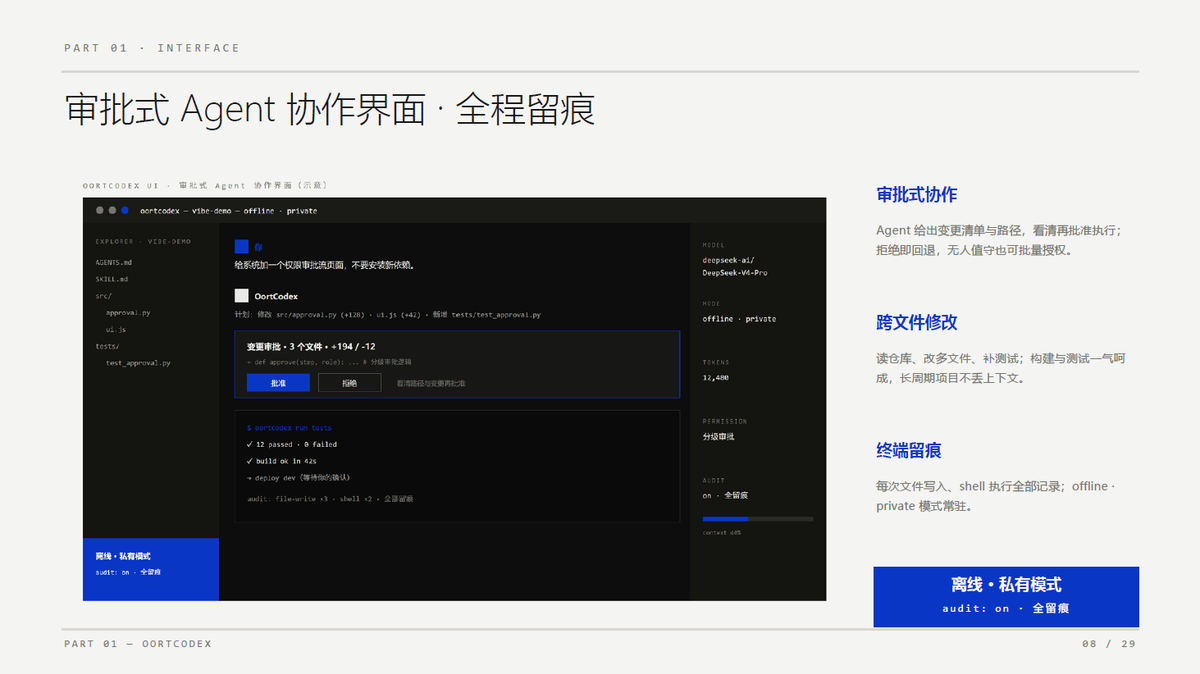
Task: Click the context 48% progress bar
Action: [758, 519]
